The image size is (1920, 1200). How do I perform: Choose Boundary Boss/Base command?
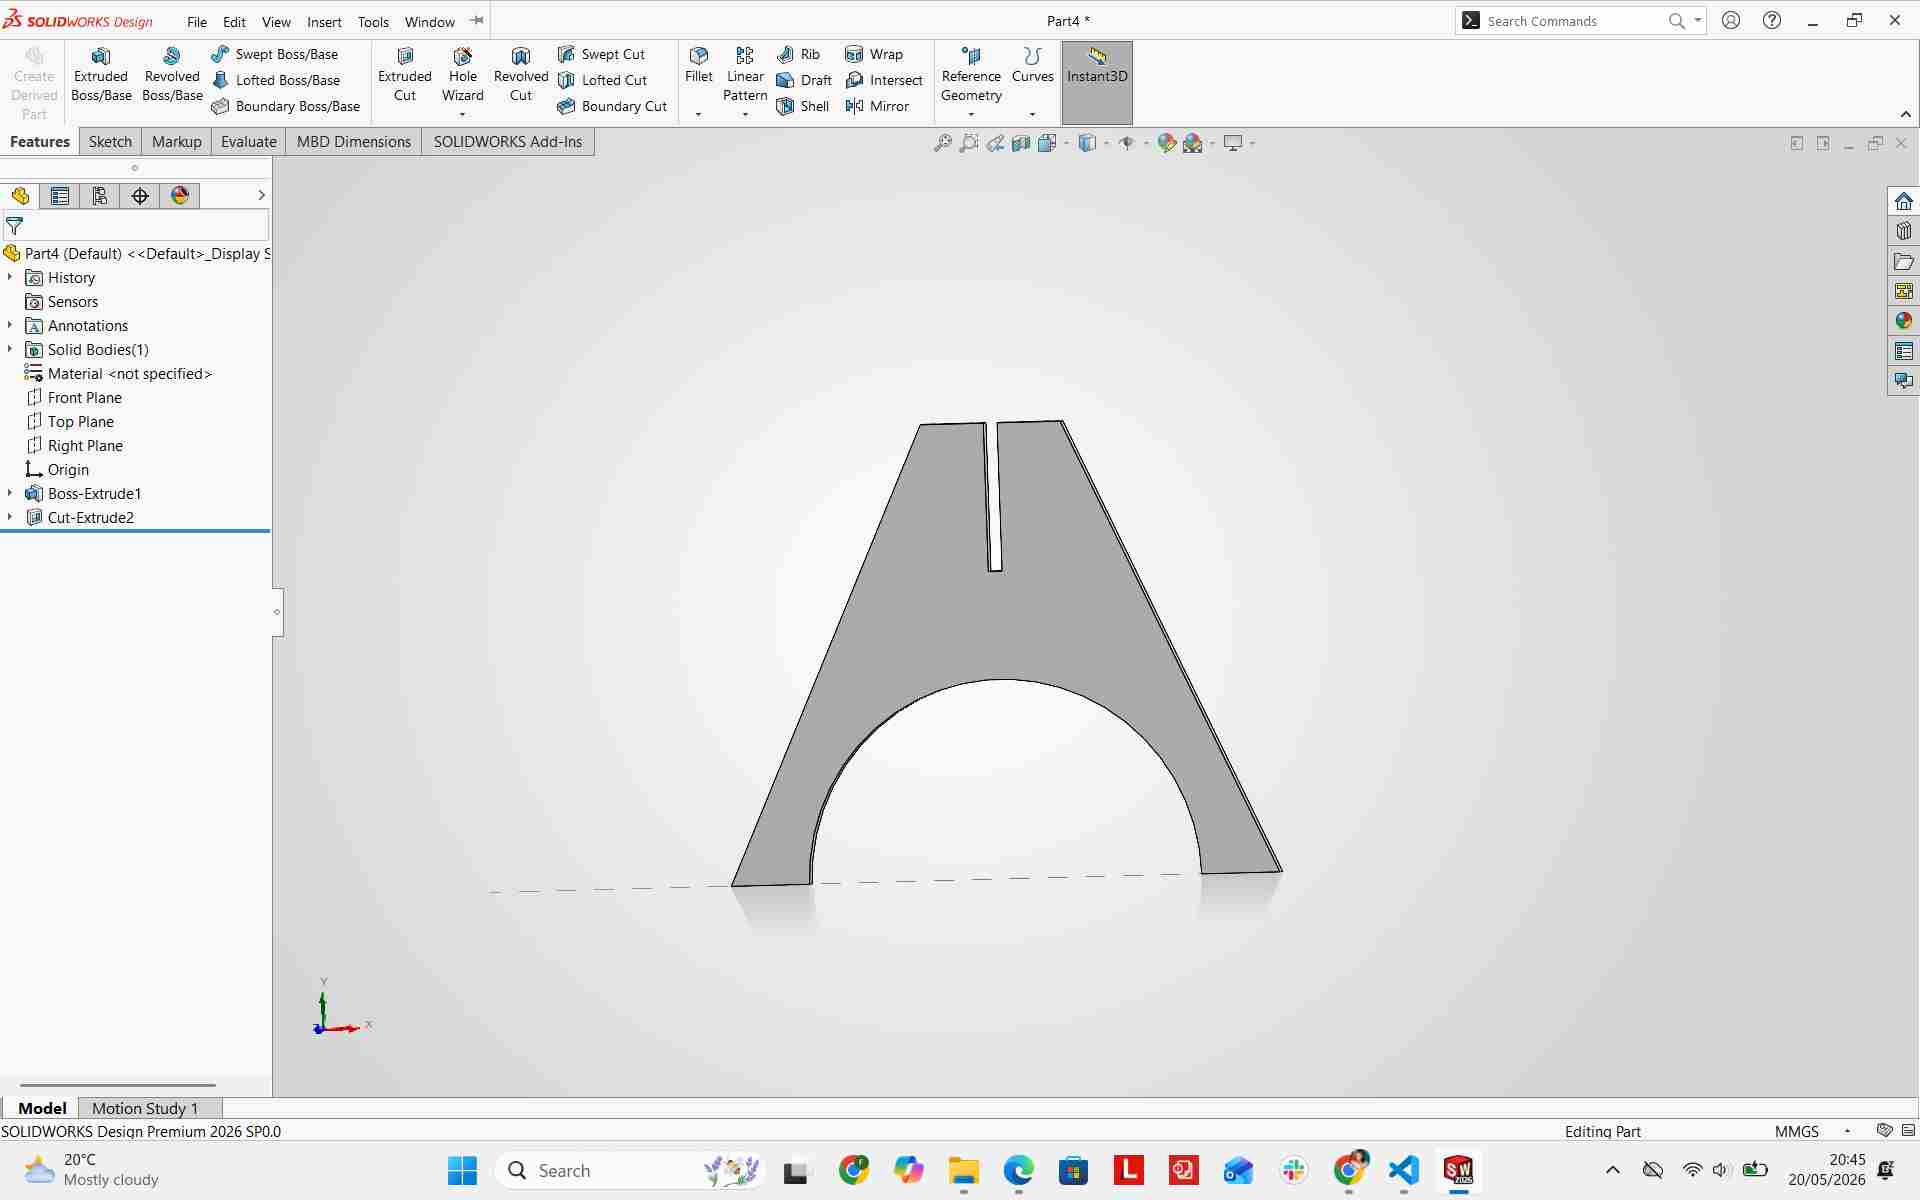286,106
